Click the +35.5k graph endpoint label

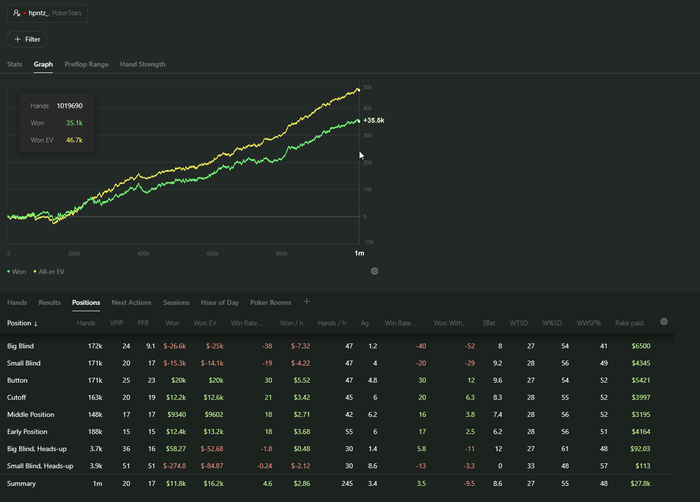click(374, 120)
